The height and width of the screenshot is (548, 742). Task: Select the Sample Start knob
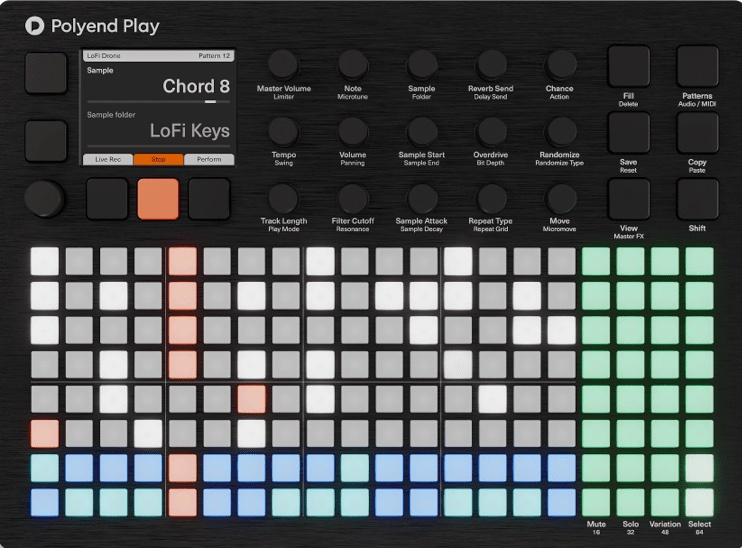pyautogui.click(x=422, y=132)
